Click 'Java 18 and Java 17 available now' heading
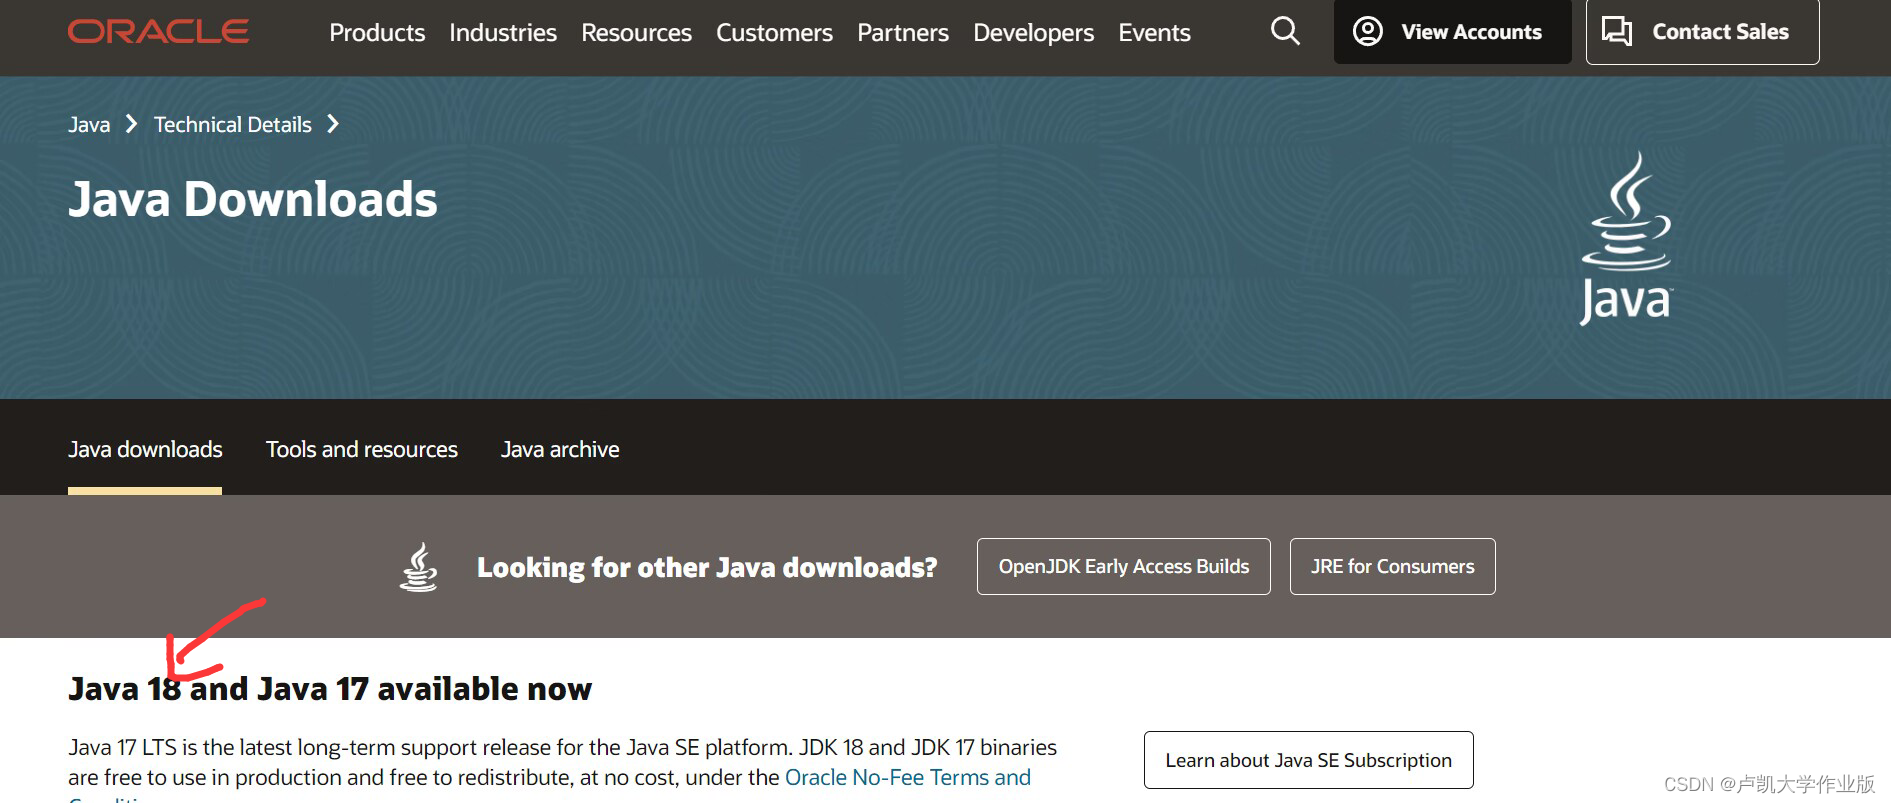This screenshot has width=1891, height=803. 330,689
